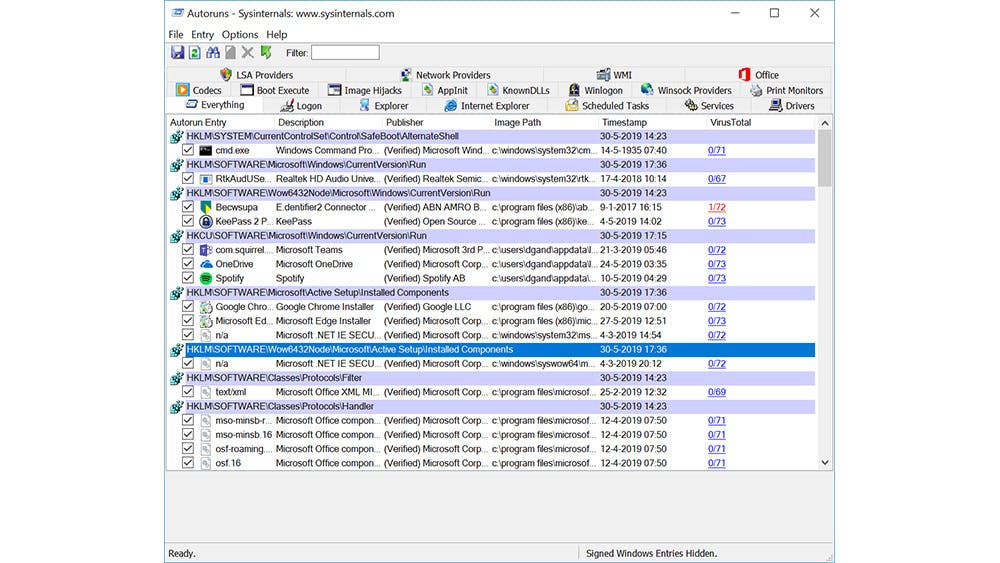This screenshot has width=1000, height=563.
Task: Click the KeePass padlock entry icon
Action: (x=206, y=222)
